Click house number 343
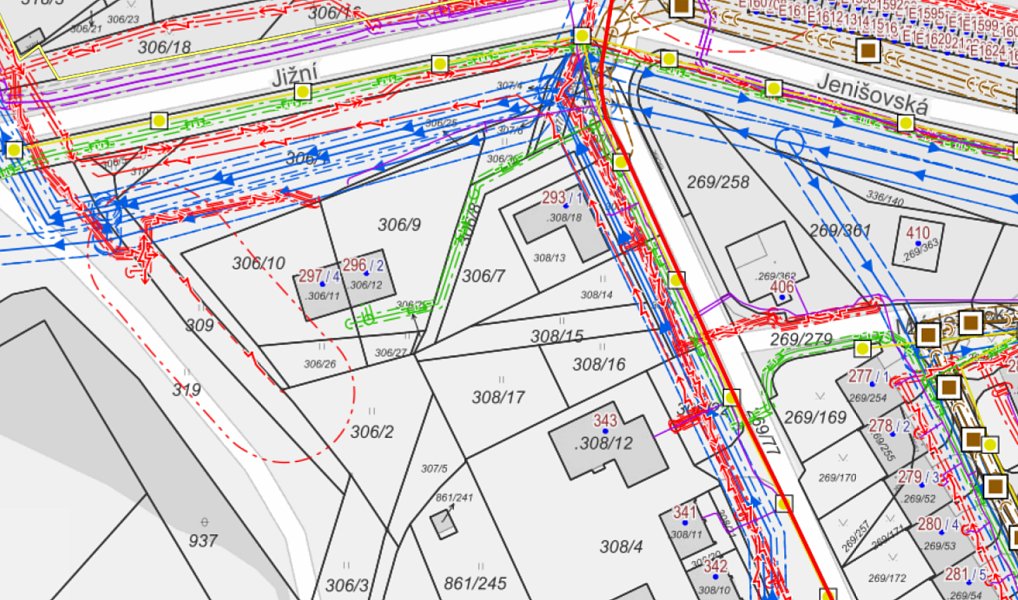 pyautogui.click(x=605, y=420)
